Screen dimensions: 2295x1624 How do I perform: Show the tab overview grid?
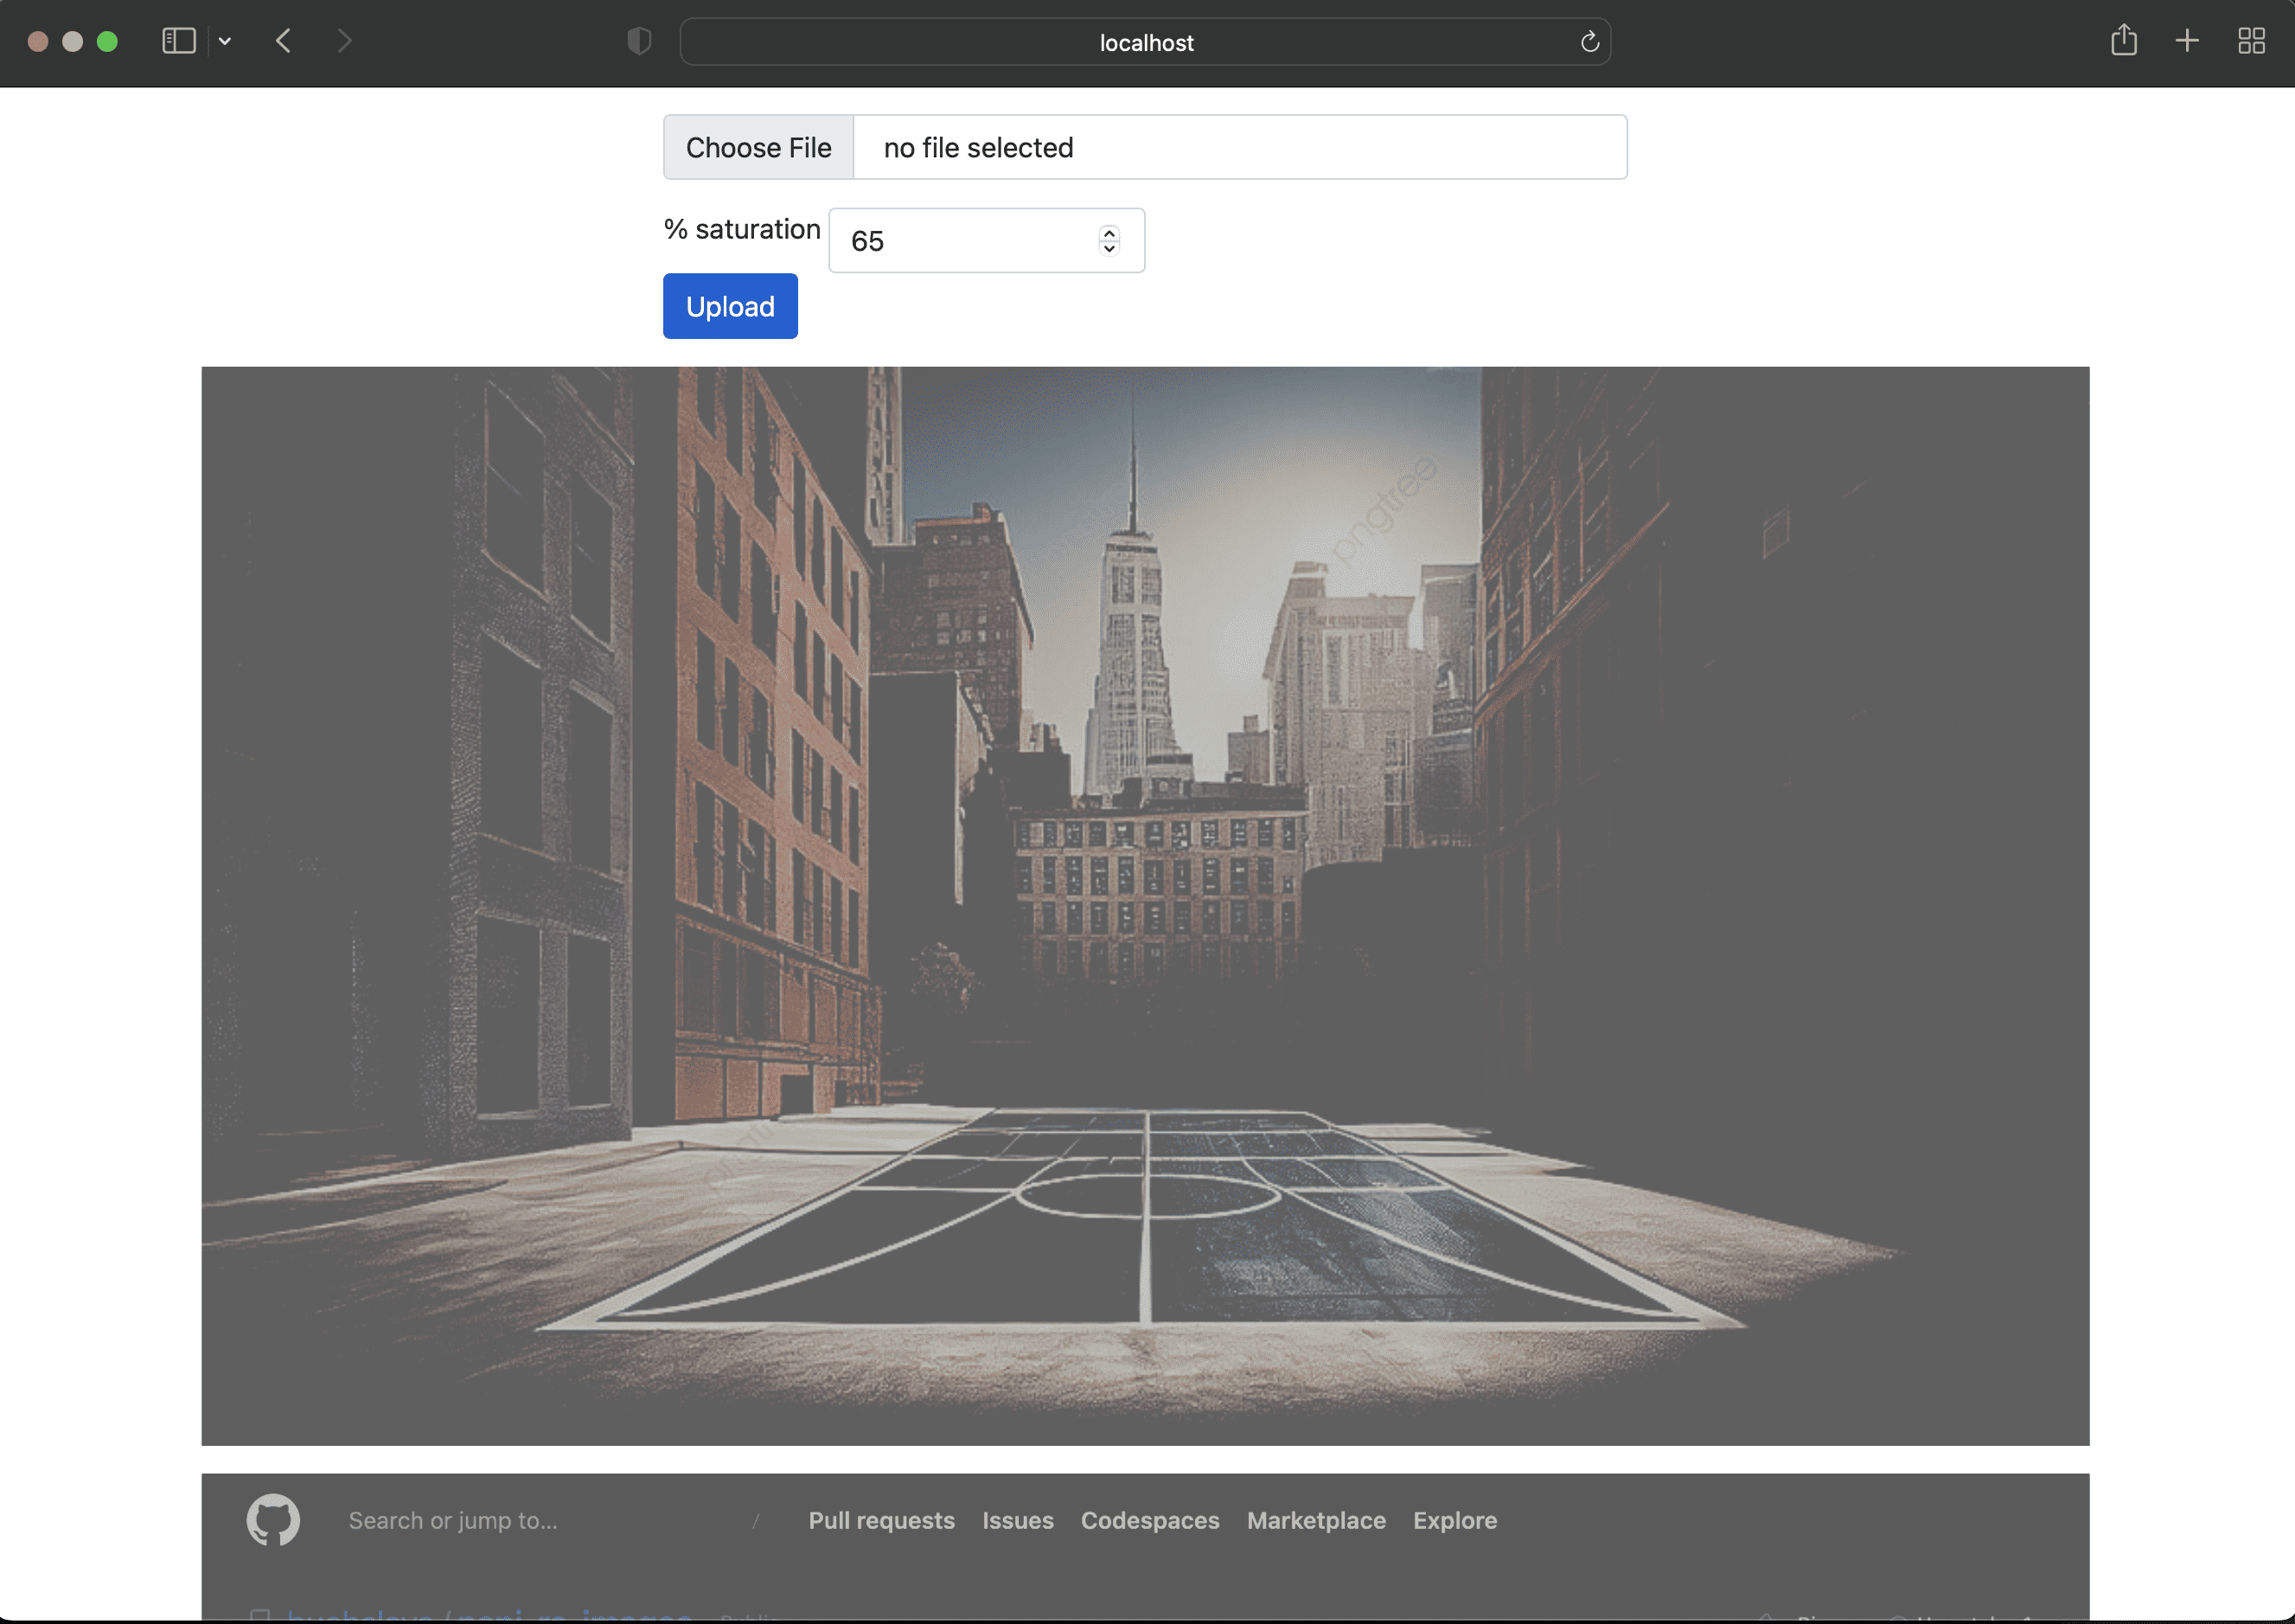2250,41
